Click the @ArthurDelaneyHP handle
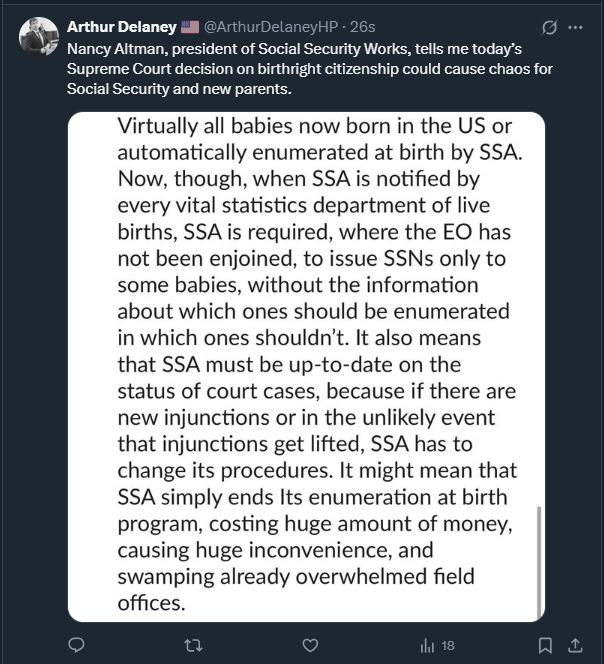The image size is (604, 664). (271, 27)
